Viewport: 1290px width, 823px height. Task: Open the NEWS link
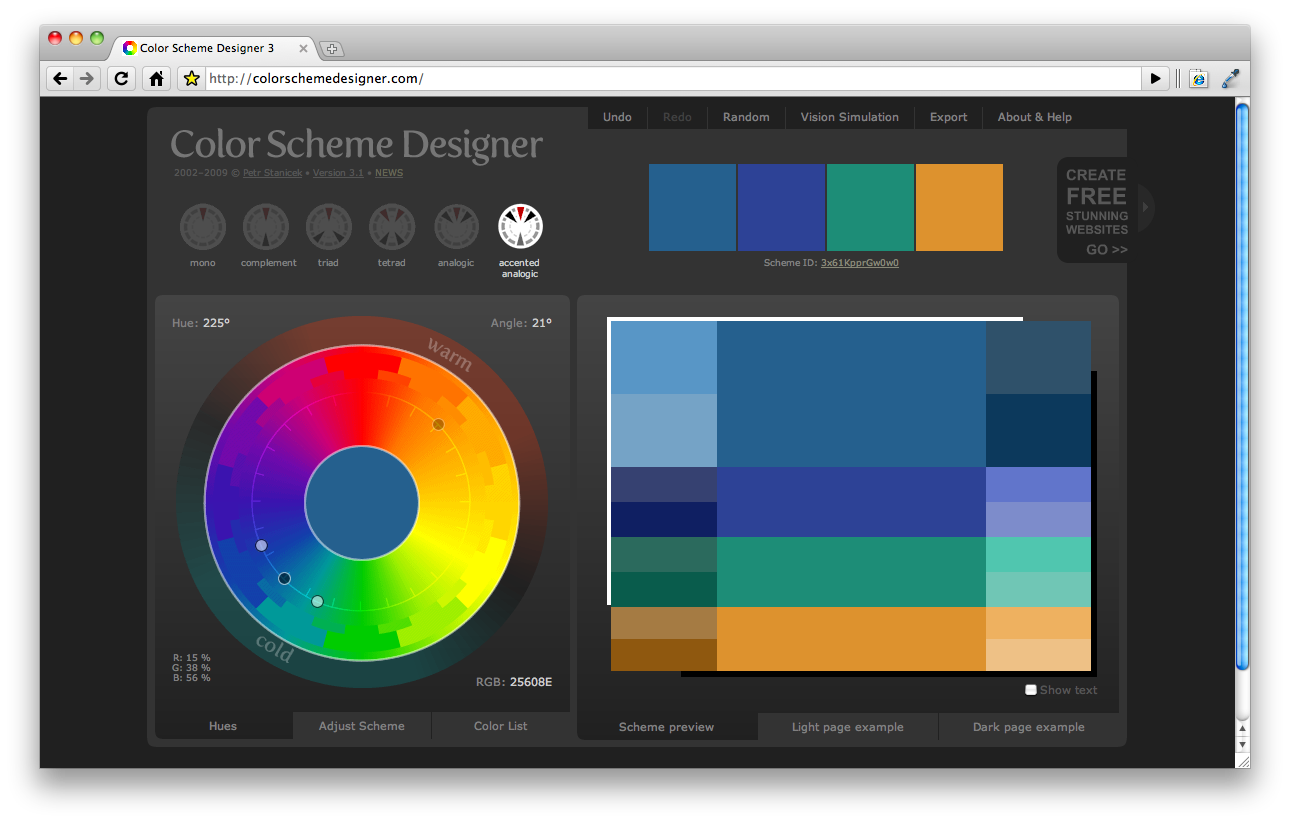389,173
